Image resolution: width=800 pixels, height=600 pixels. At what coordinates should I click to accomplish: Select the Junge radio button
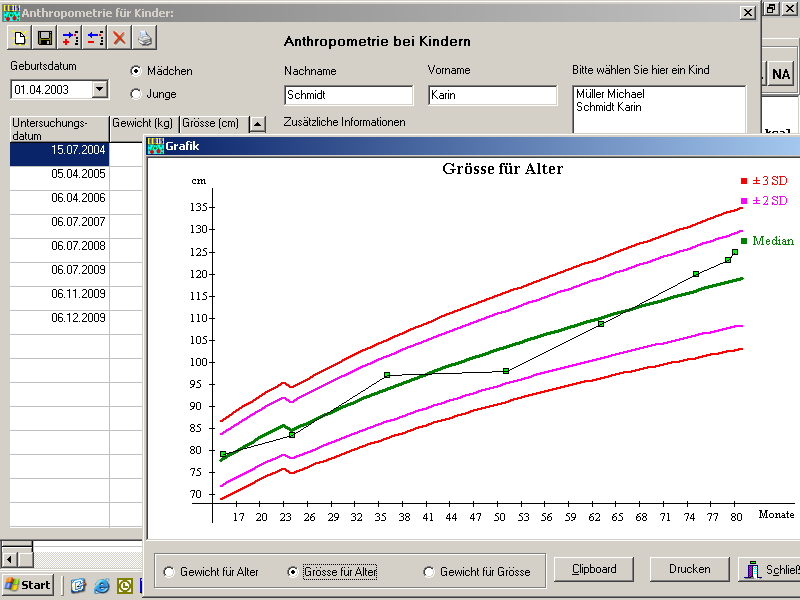click(137, 94)
